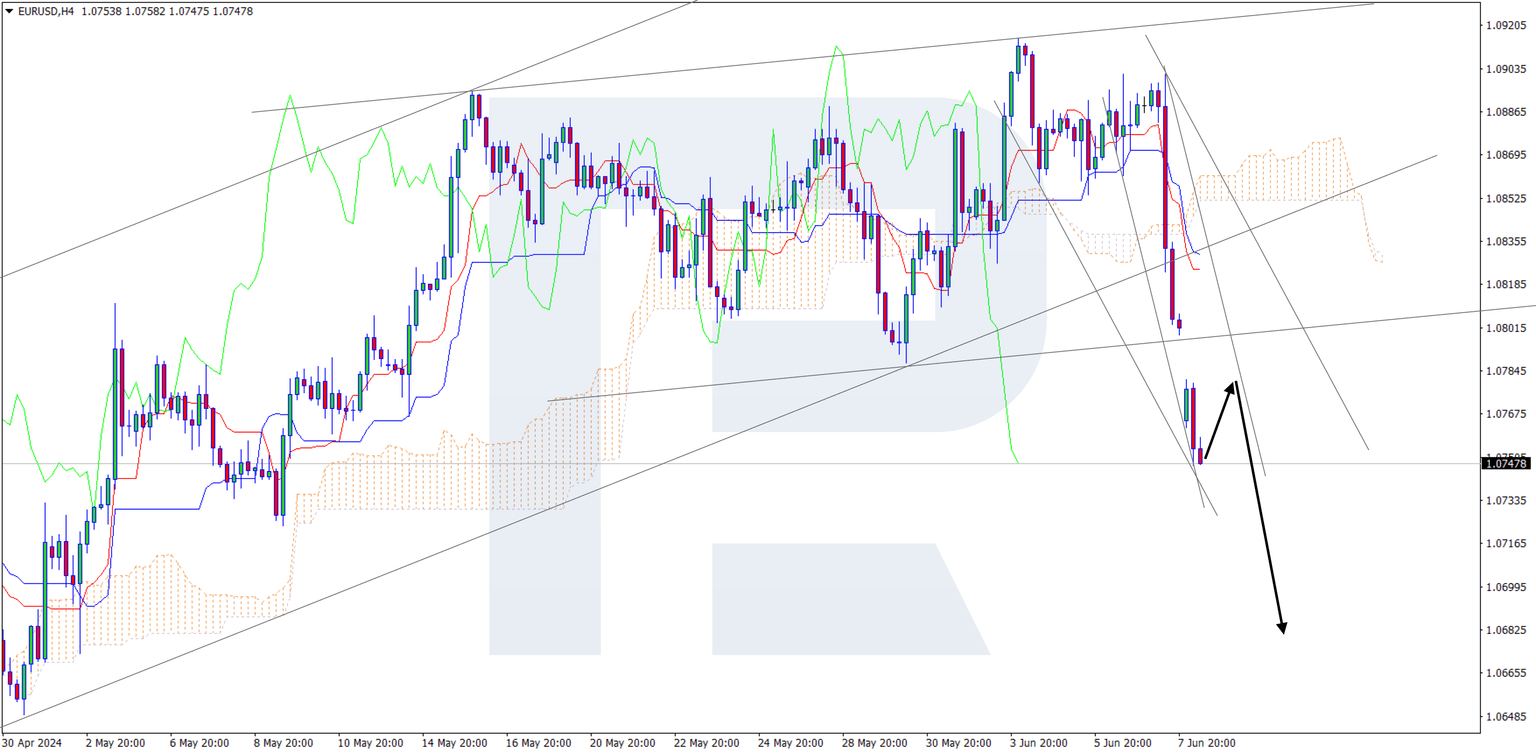
Task: Click the 7 Jun 20:00 date label
Action: [x=1207, y=743]
